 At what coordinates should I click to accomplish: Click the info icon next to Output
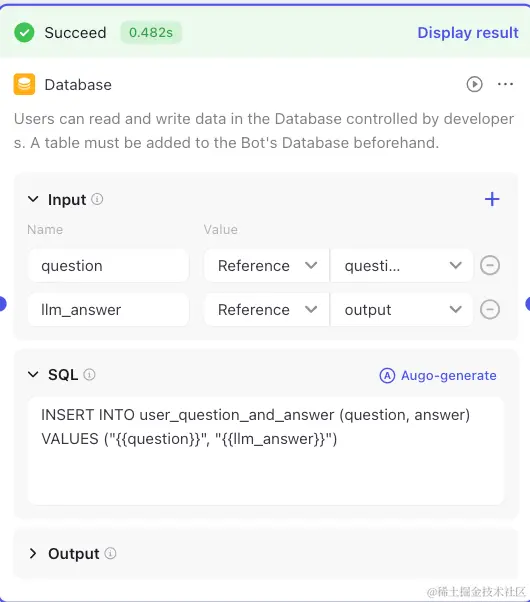tap(110, 553)
